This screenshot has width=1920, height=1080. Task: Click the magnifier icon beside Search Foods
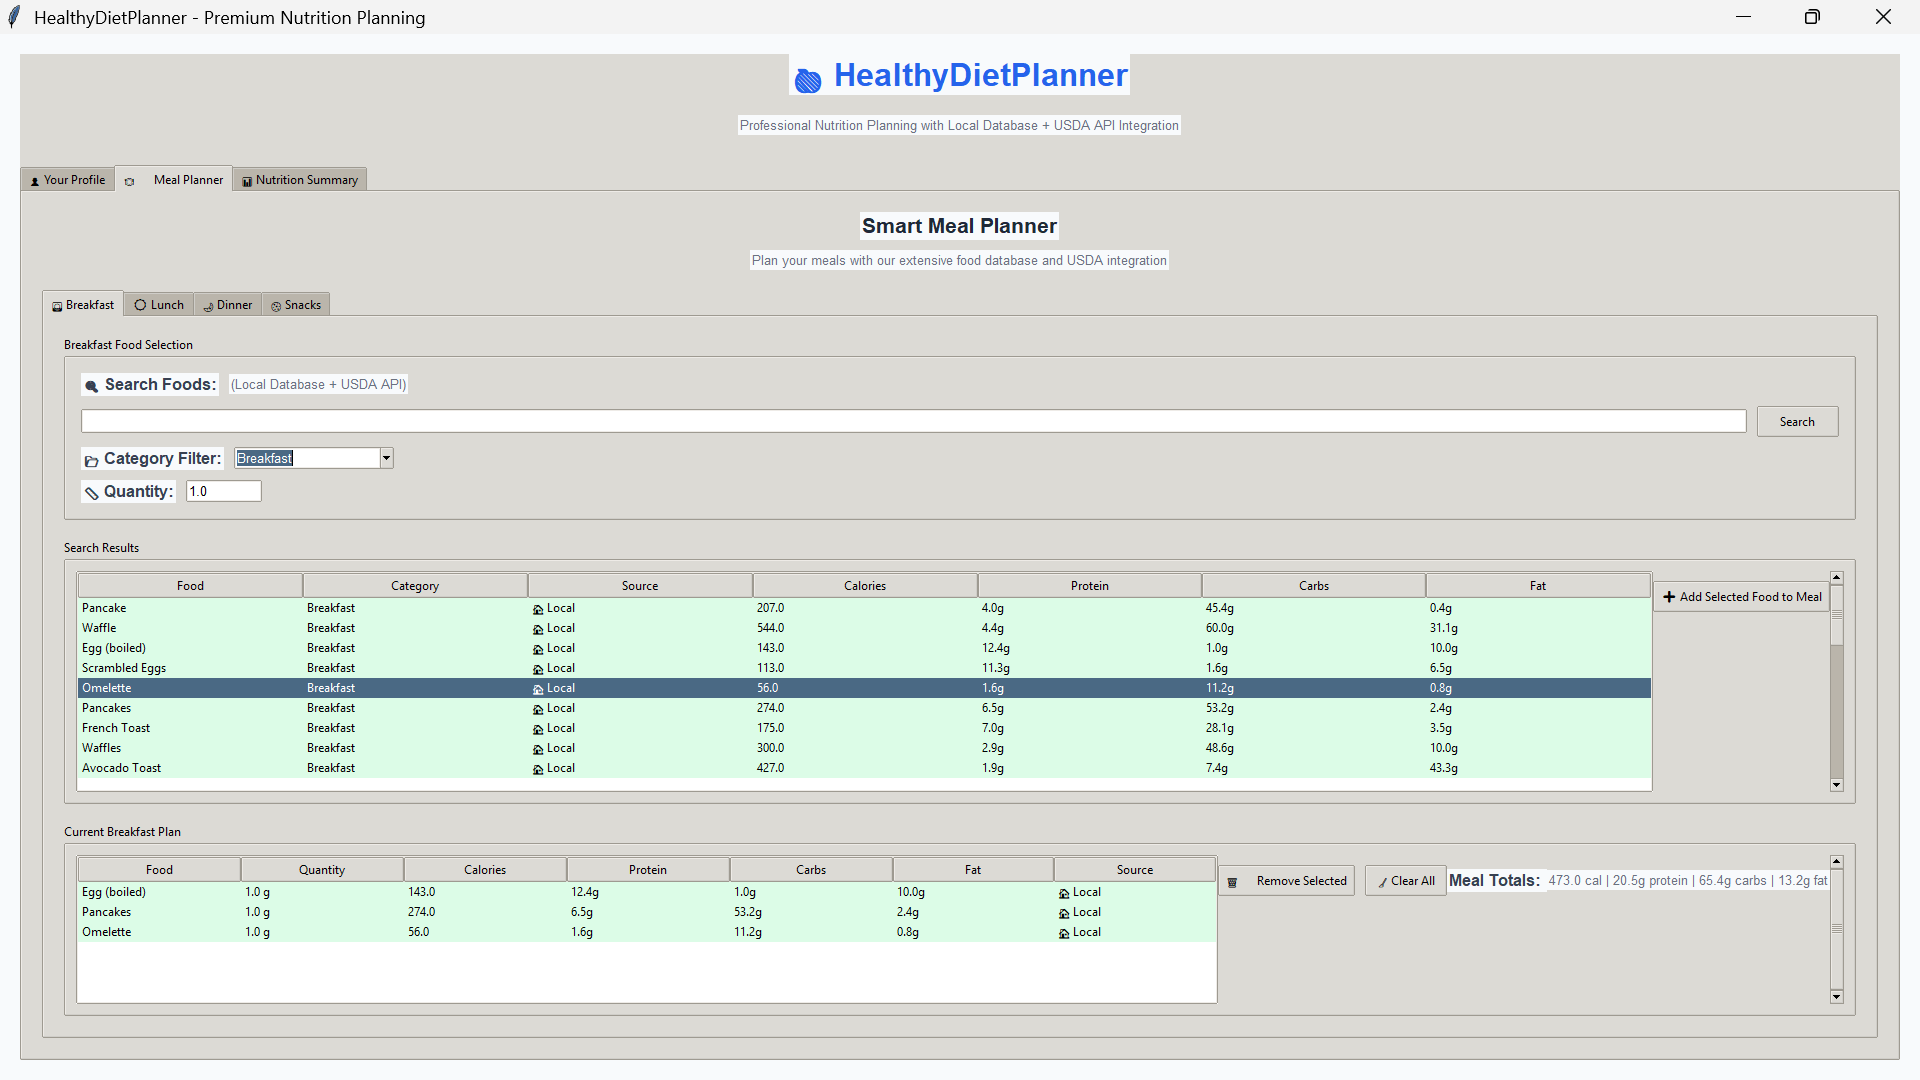(92, 386)
